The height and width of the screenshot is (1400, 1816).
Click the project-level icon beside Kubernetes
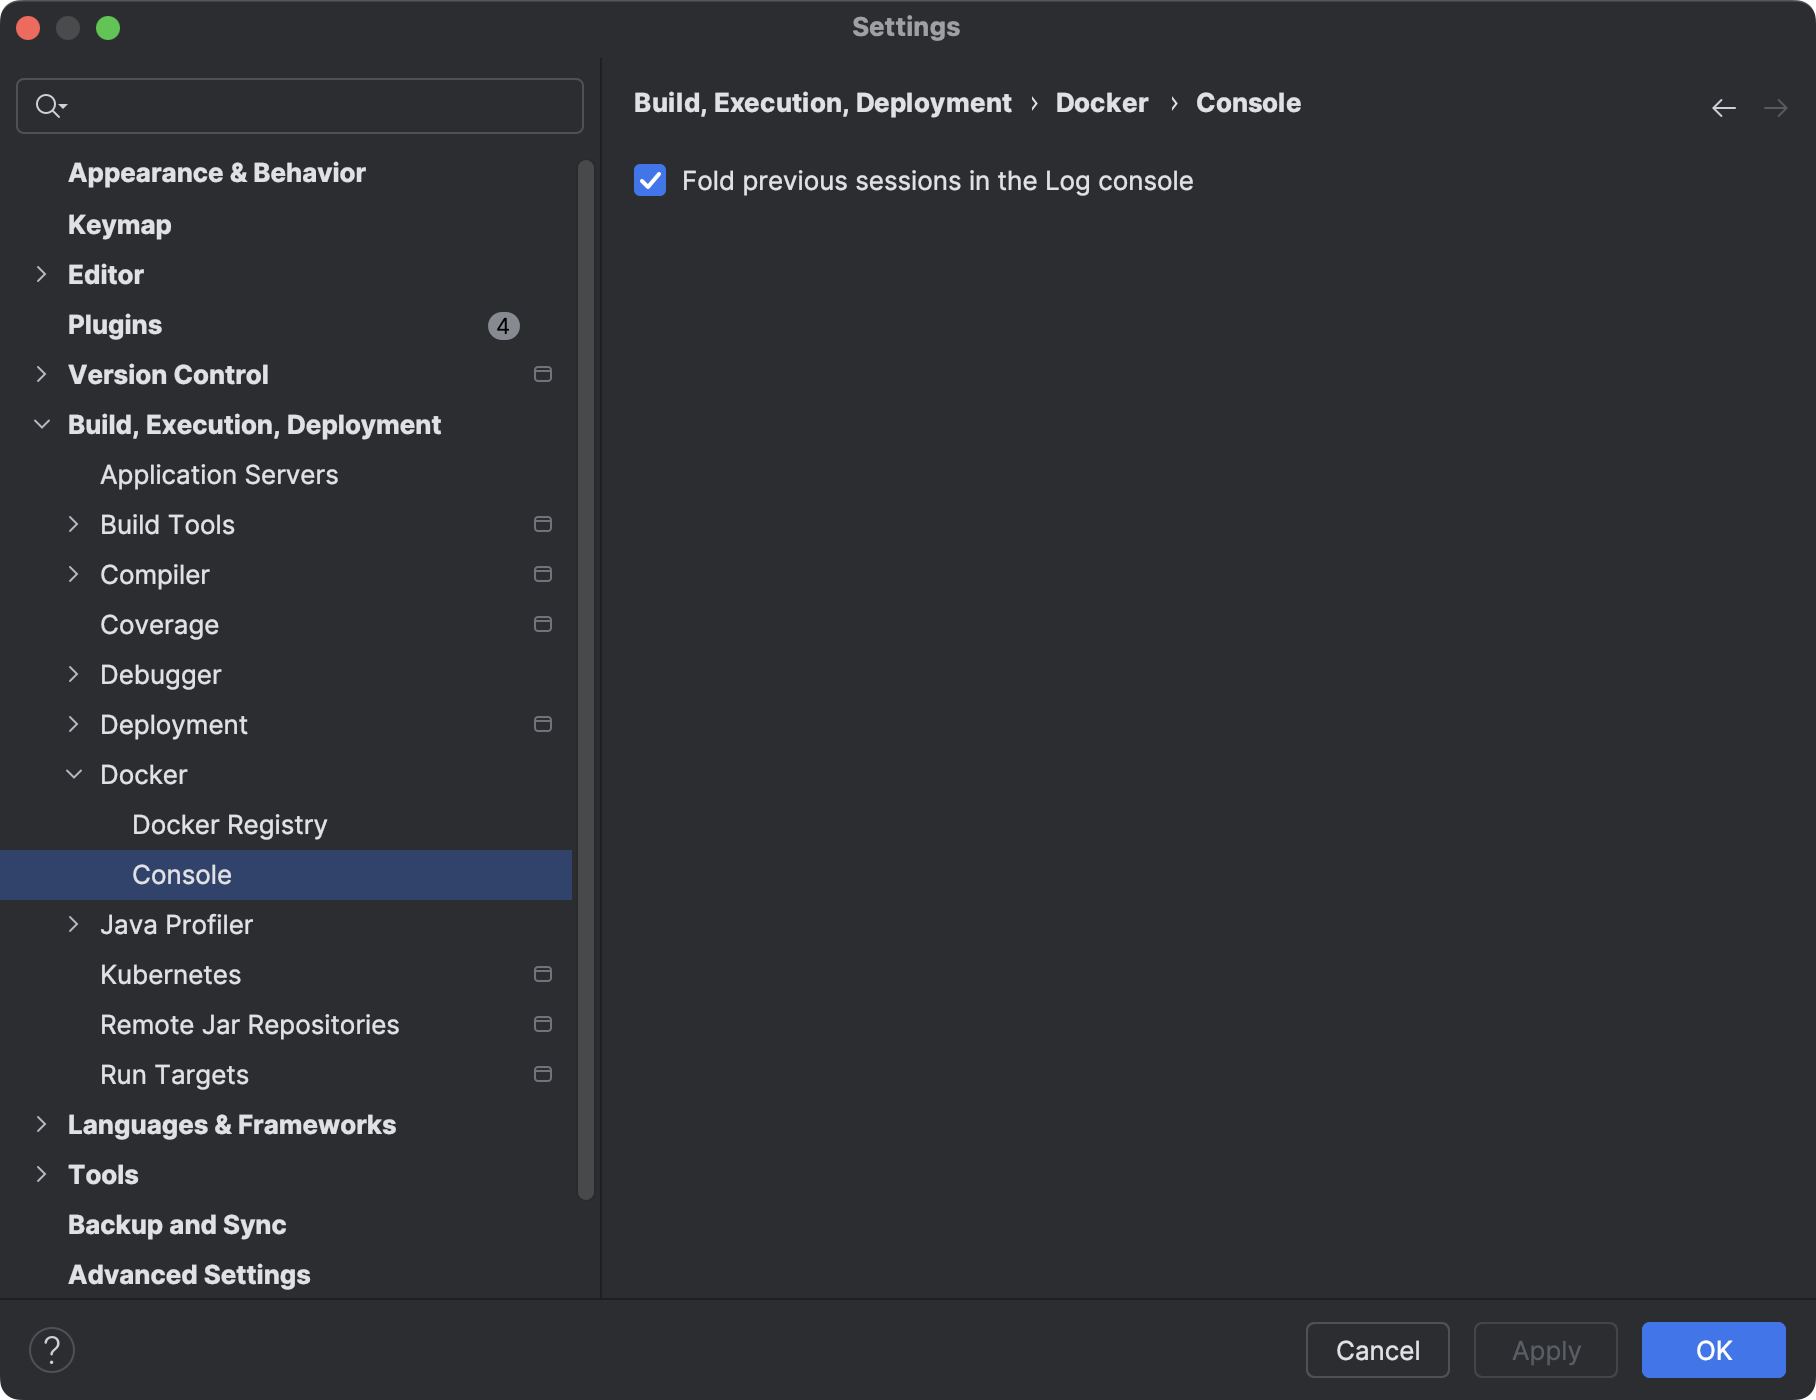click(x=543, y=974)
